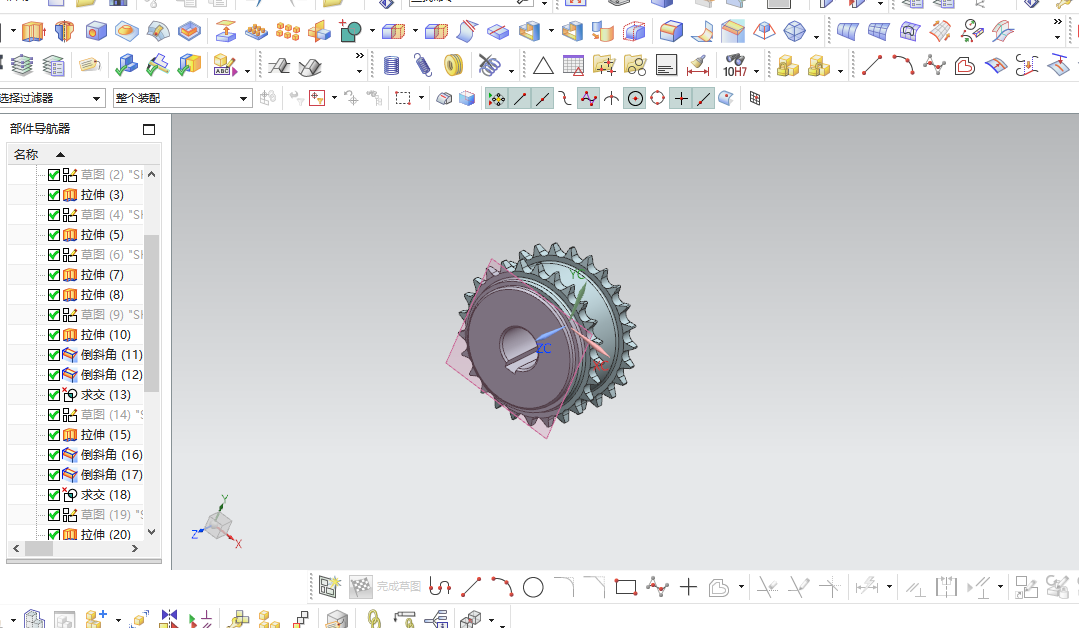The image size is (1079, 628).
Task: Uncheck the 拉伸 (3) feature checkbox
Action: (x=54, y=195)
